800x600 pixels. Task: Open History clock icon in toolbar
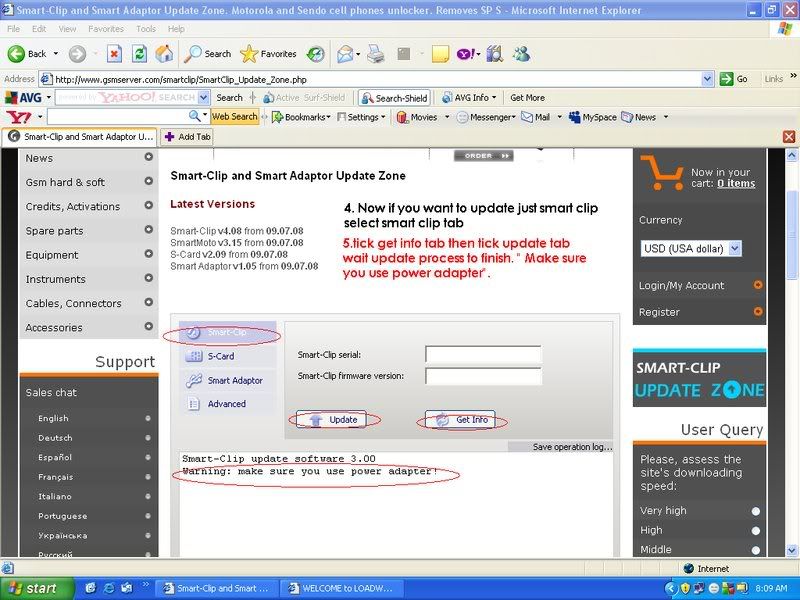315,54
